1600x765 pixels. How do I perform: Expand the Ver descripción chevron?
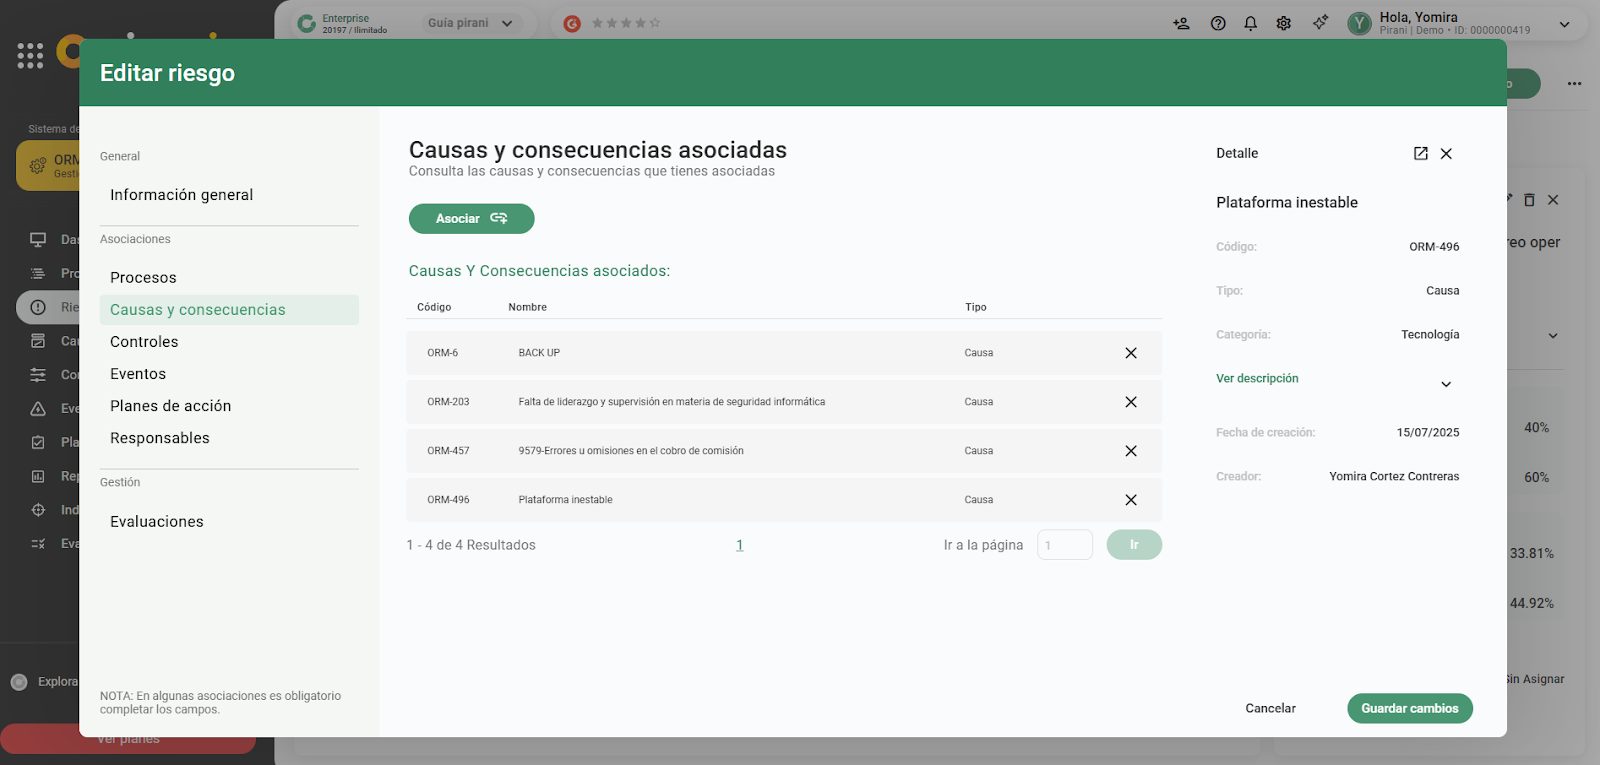pyautogui.click(x=1446, y=384)
